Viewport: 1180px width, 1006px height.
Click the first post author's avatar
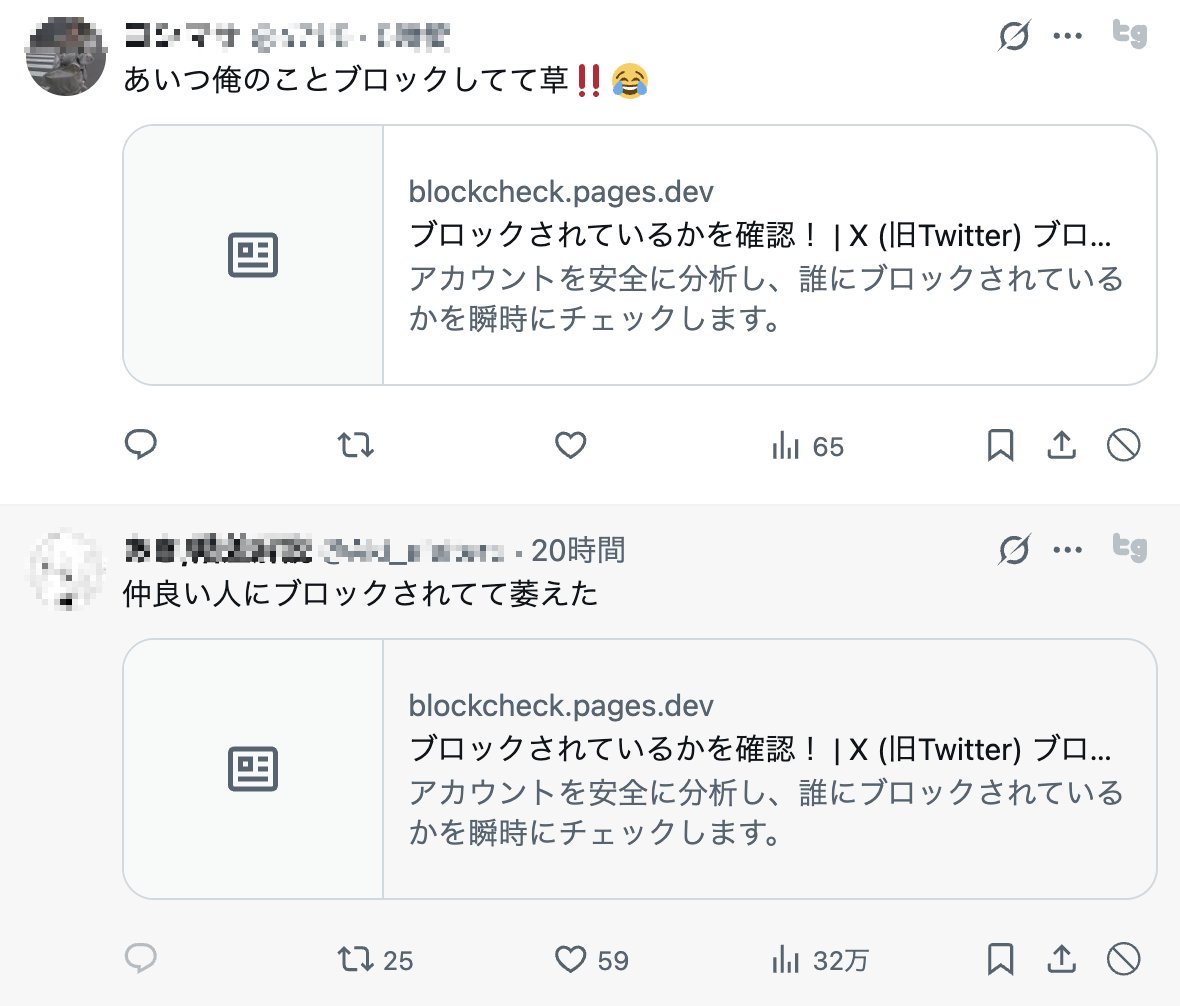click(66, 56)
